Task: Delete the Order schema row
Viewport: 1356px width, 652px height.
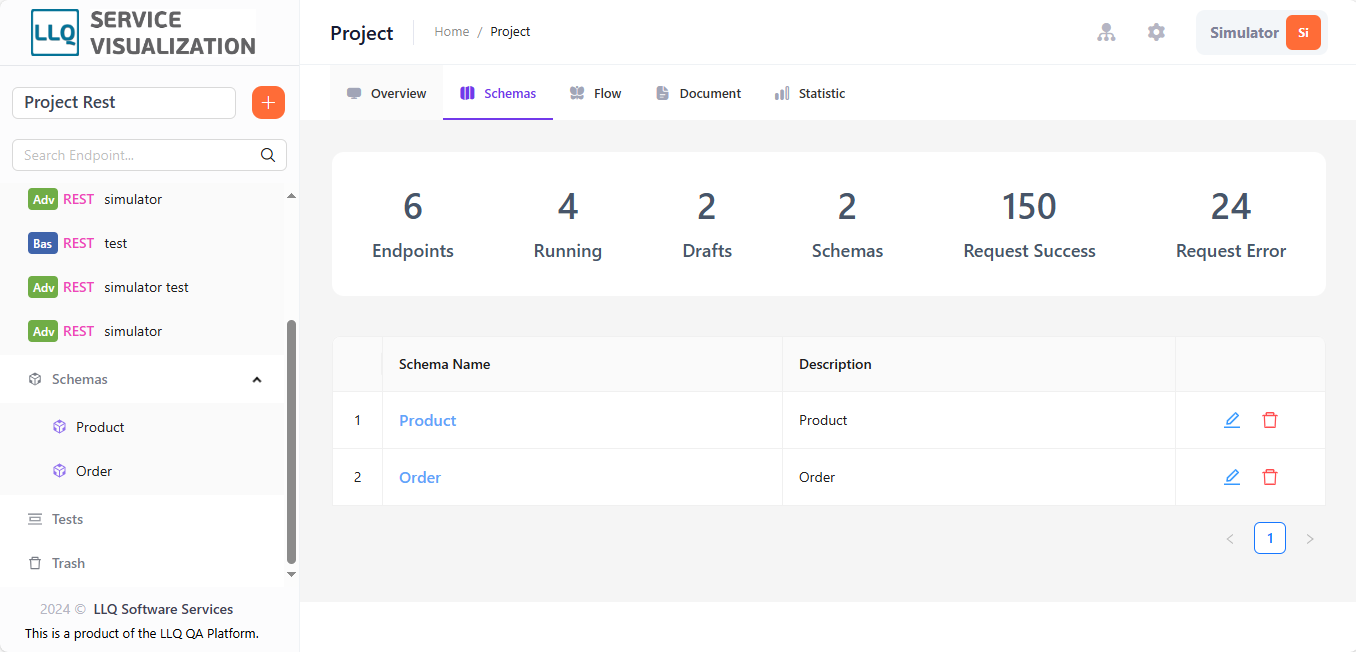Action: click(1270, 477)
